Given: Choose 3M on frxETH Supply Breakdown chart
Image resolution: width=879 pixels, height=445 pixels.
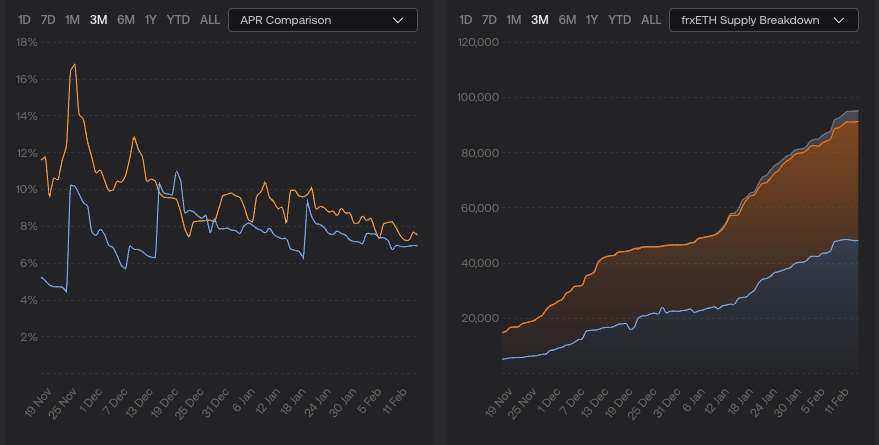Looking at the screenshot, I should tap(540, 20).
